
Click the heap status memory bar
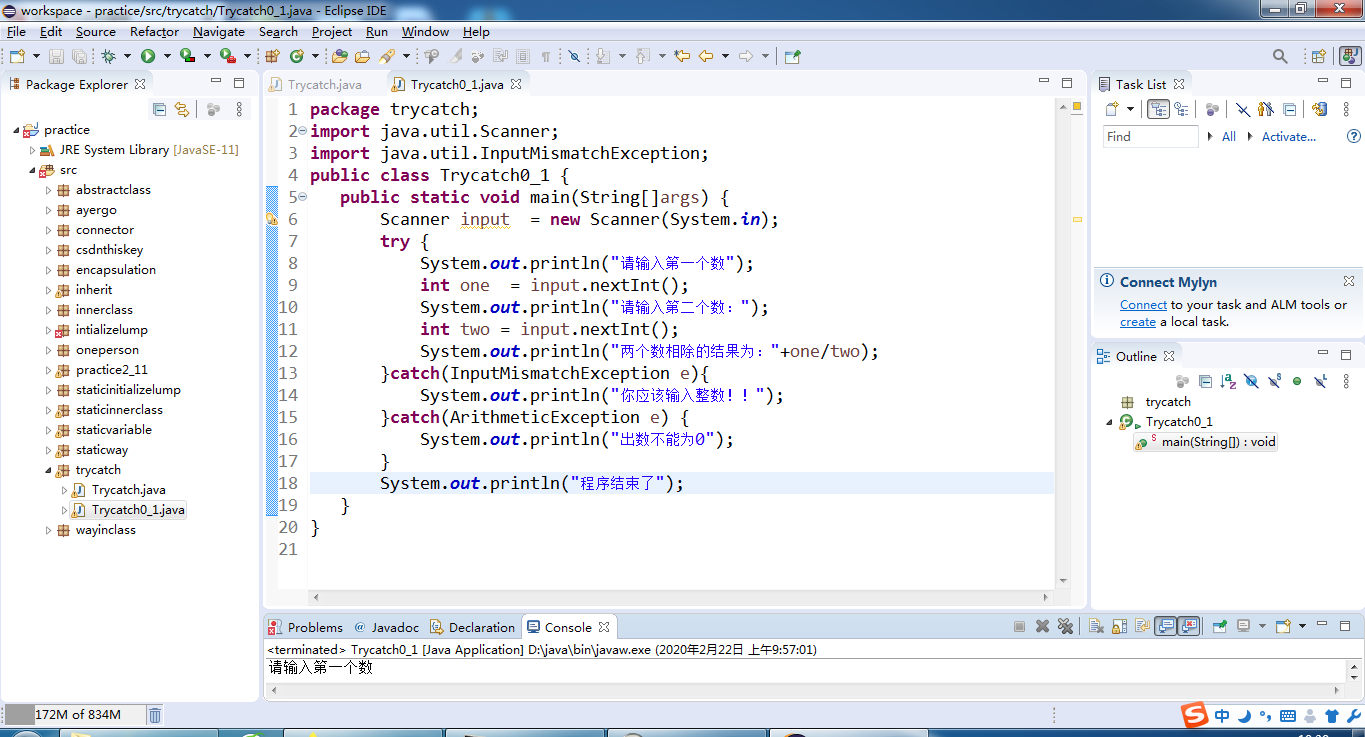pyautogui.click(x=74, y=714)
